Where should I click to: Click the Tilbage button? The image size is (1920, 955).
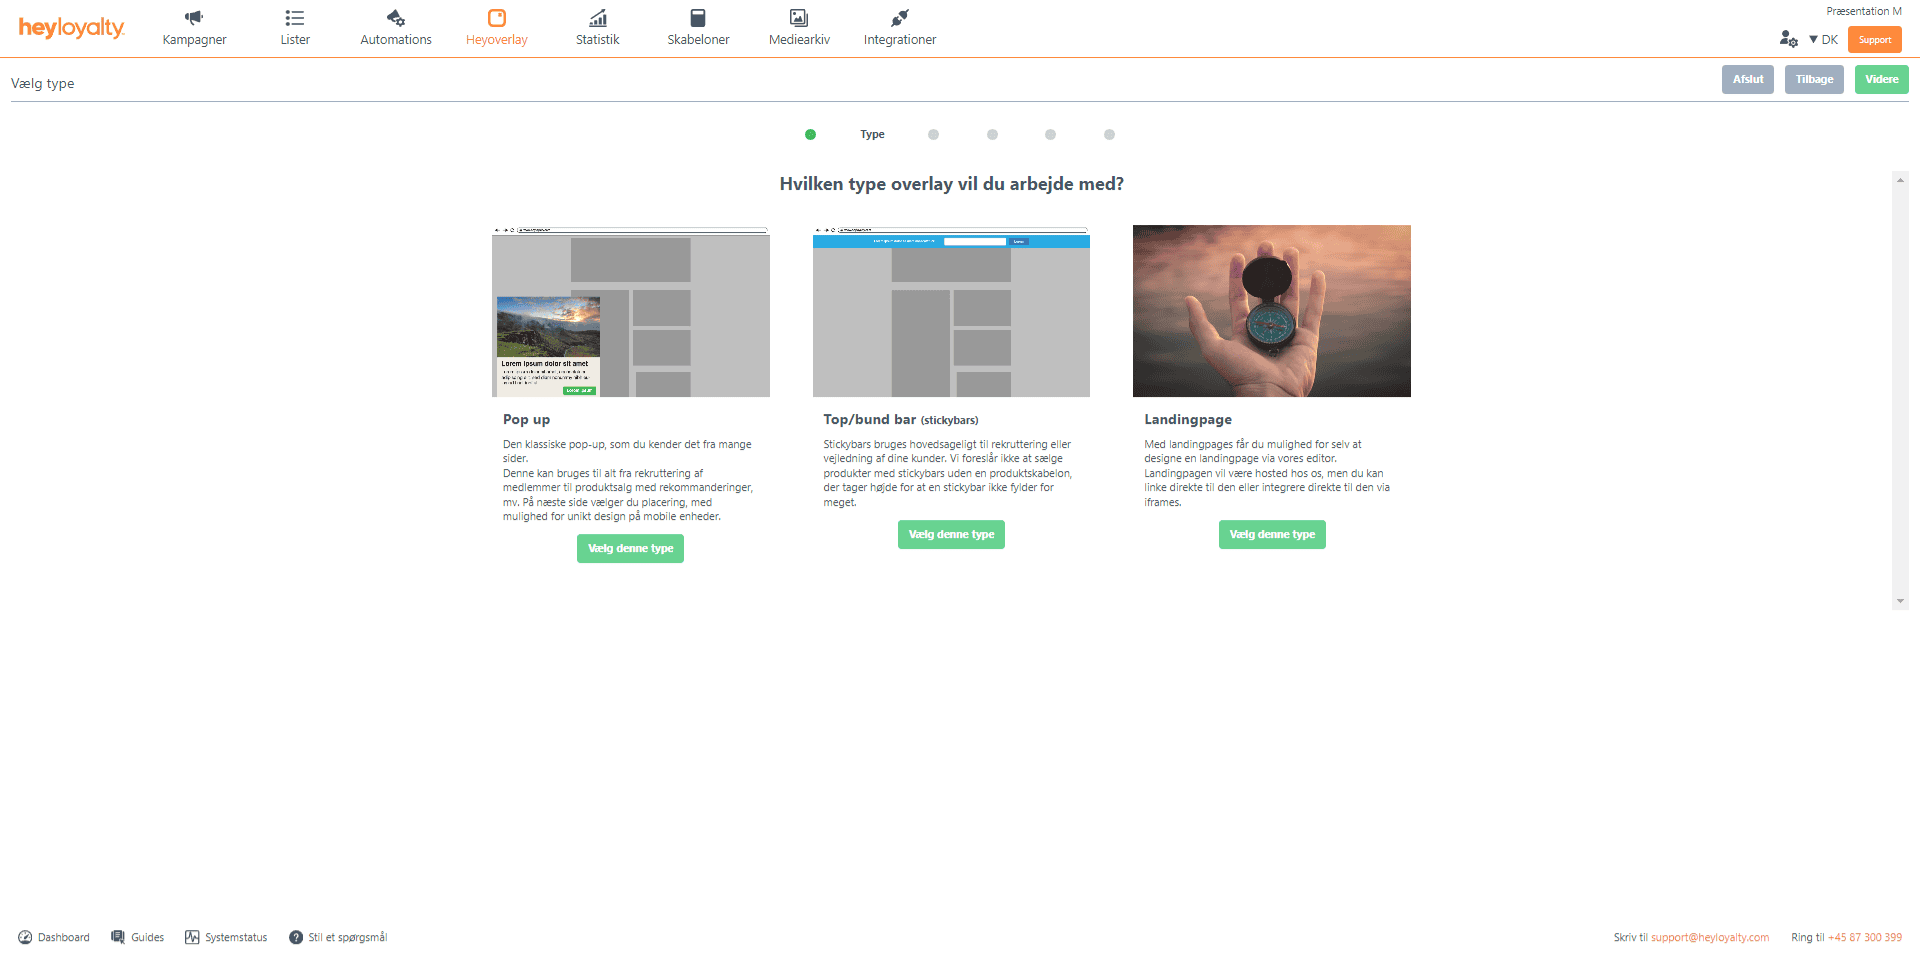click(1813, 80)
